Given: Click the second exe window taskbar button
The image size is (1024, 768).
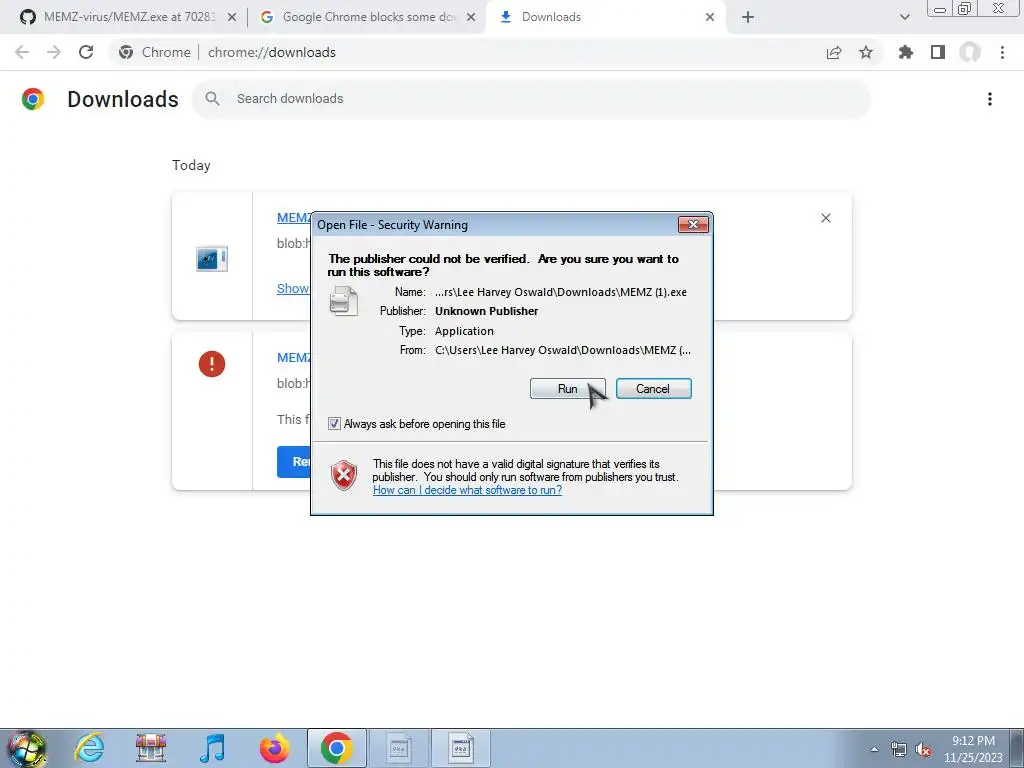Looking at the screenshot, I should click(x=461, y=748).
